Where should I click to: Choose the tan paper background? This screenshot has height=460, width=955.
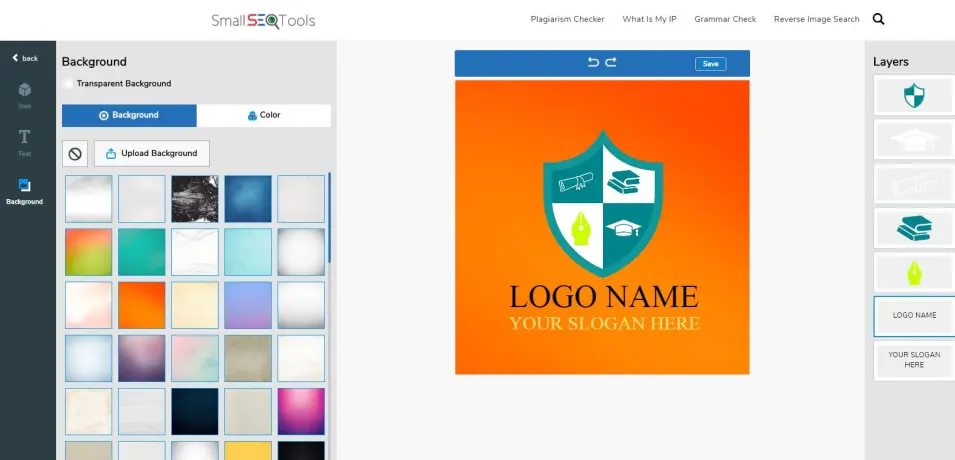248,358
